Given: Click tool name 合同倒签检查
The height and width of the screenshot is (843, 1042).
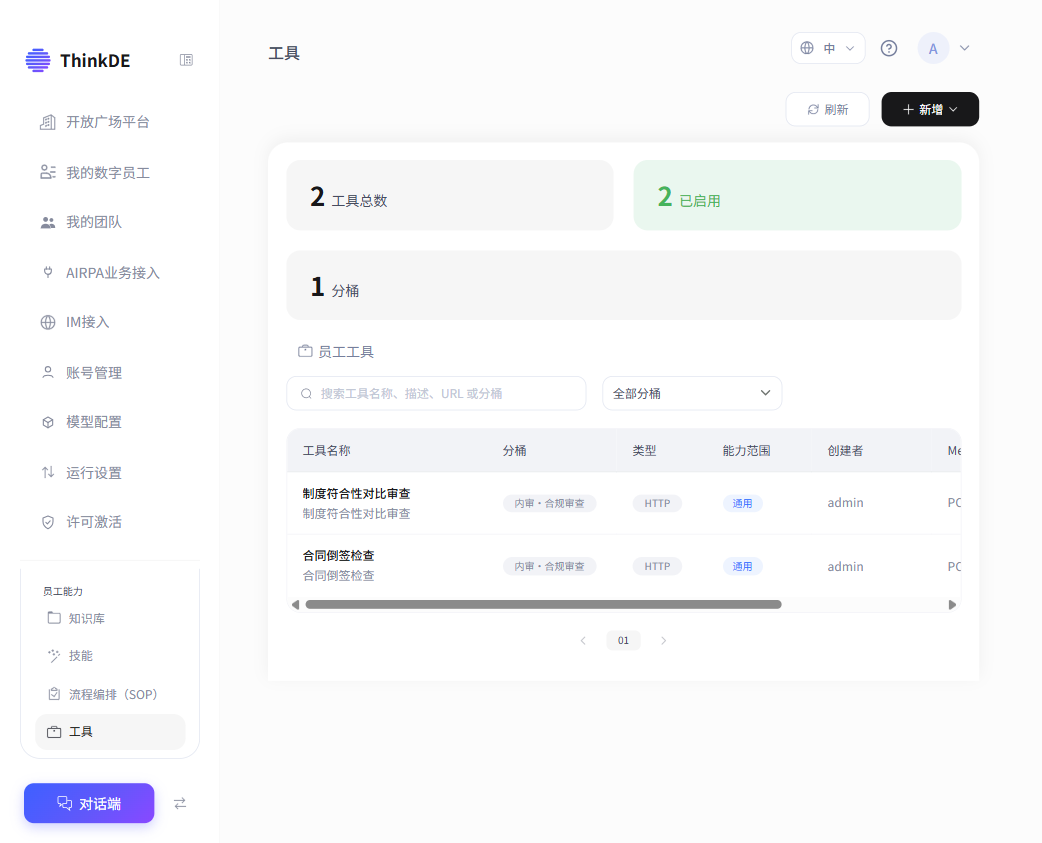Looking at the screenshot, I should (338, 555).
